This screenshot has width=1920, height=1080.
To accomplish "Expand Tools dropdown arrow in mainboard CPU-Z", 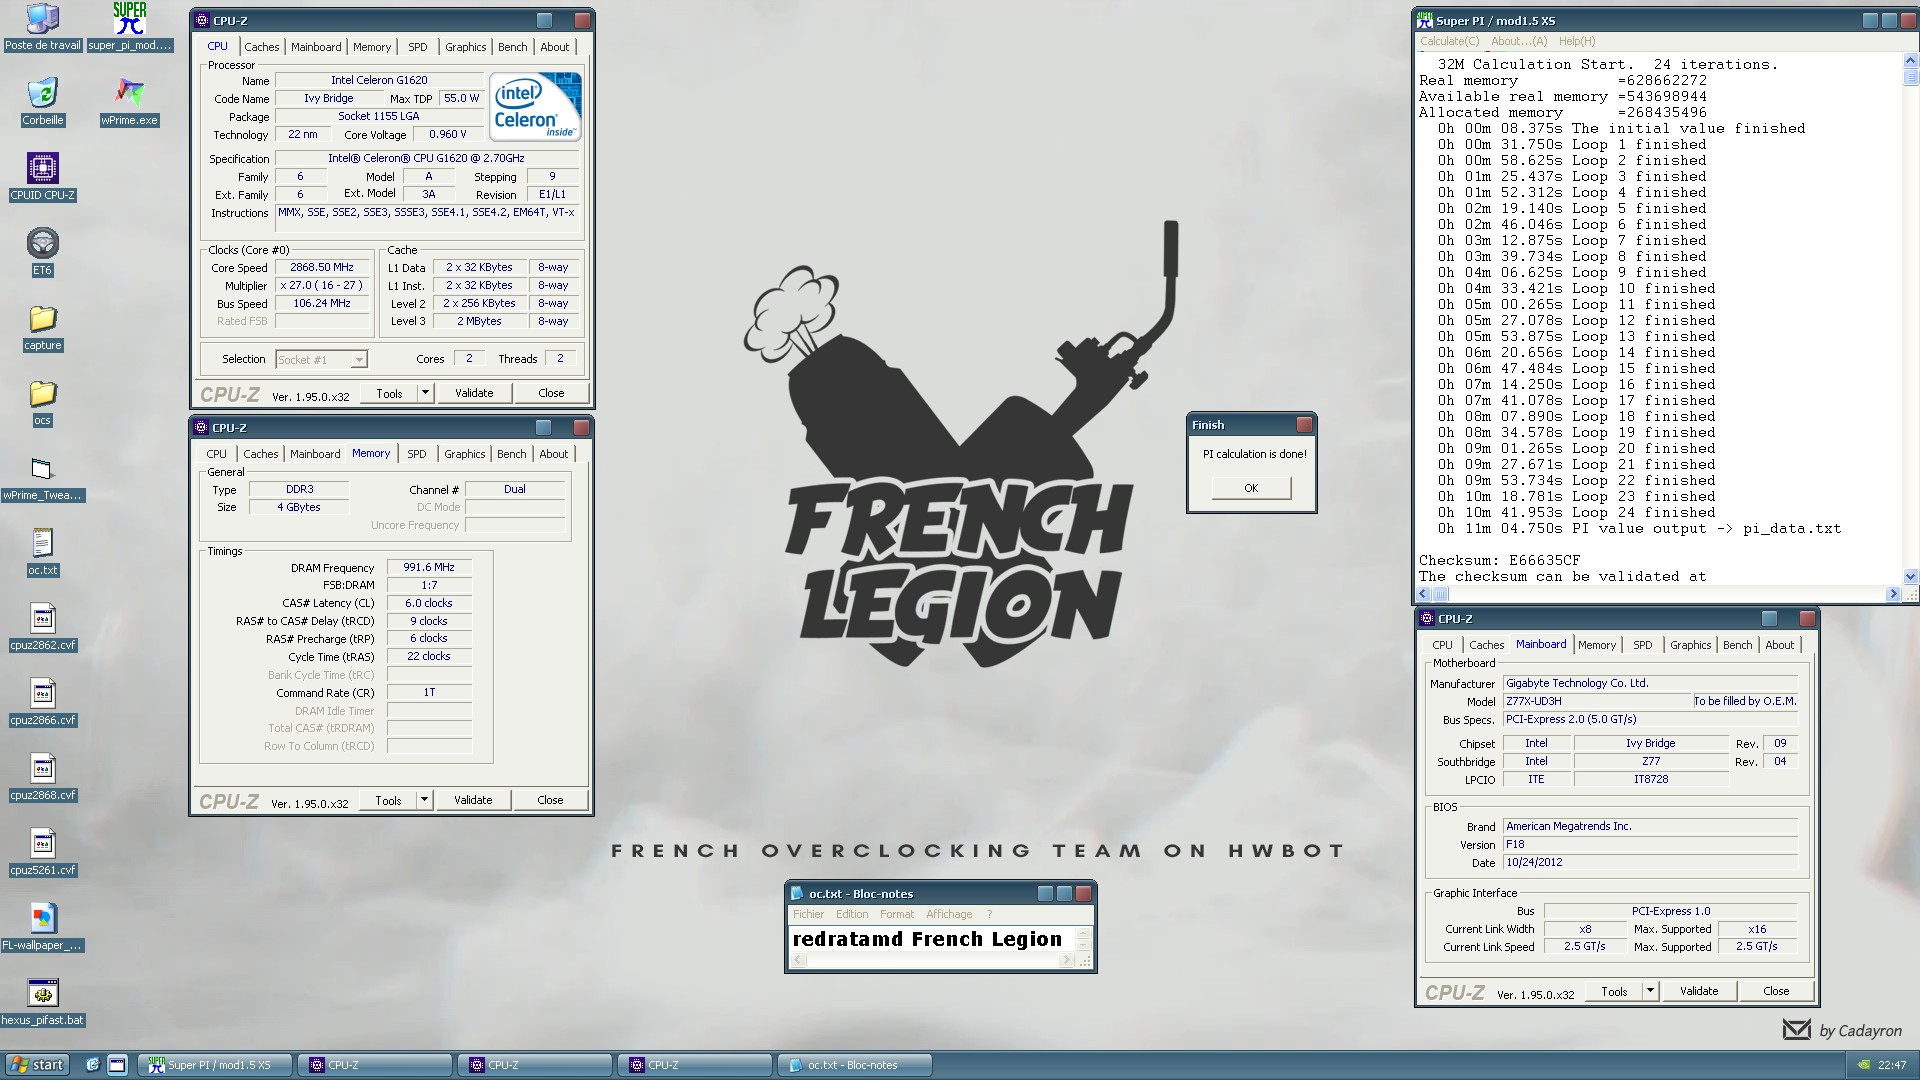I will 1650,991.
